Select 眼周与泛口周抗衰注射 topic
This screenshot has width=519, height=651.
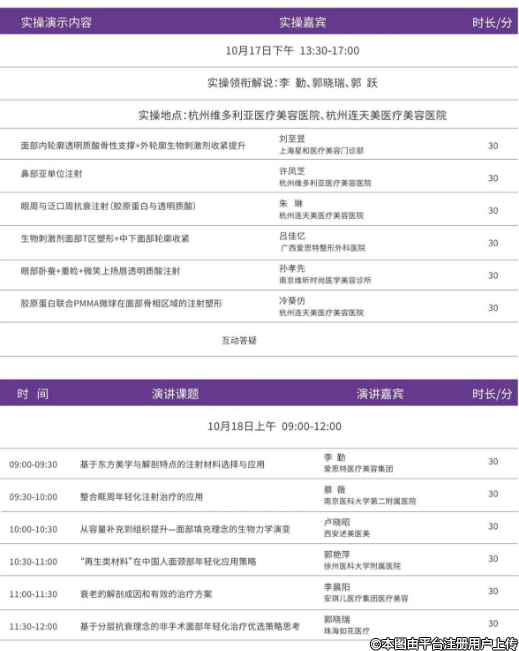pyautogui.click(x=108, y=206)
